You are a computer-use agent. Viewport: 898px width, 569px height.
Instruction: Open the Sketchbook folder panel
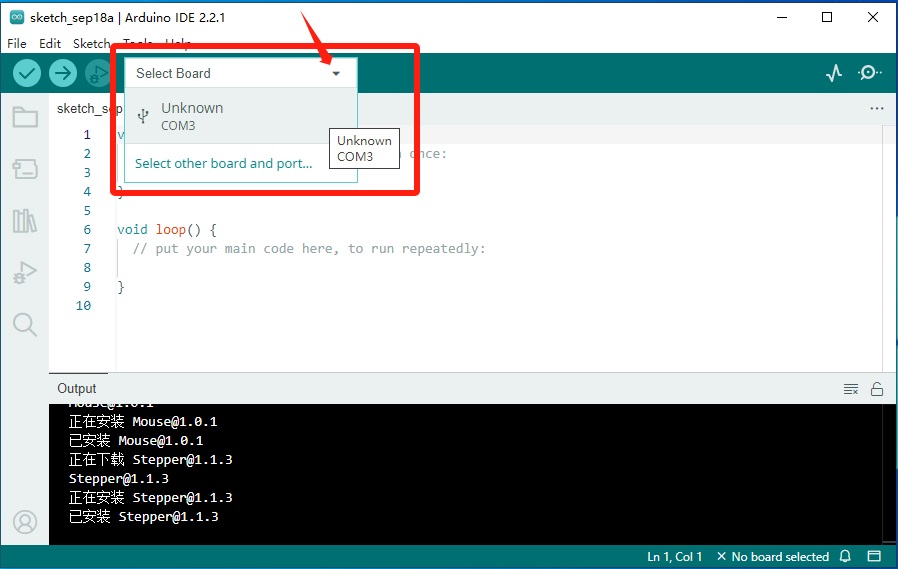click(25, 117)
